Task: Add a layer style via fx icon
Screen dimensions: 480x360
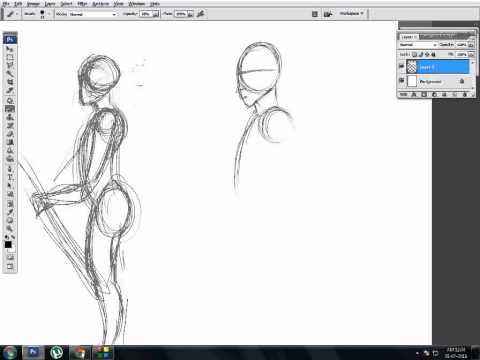Action: (x=414, y=95)
